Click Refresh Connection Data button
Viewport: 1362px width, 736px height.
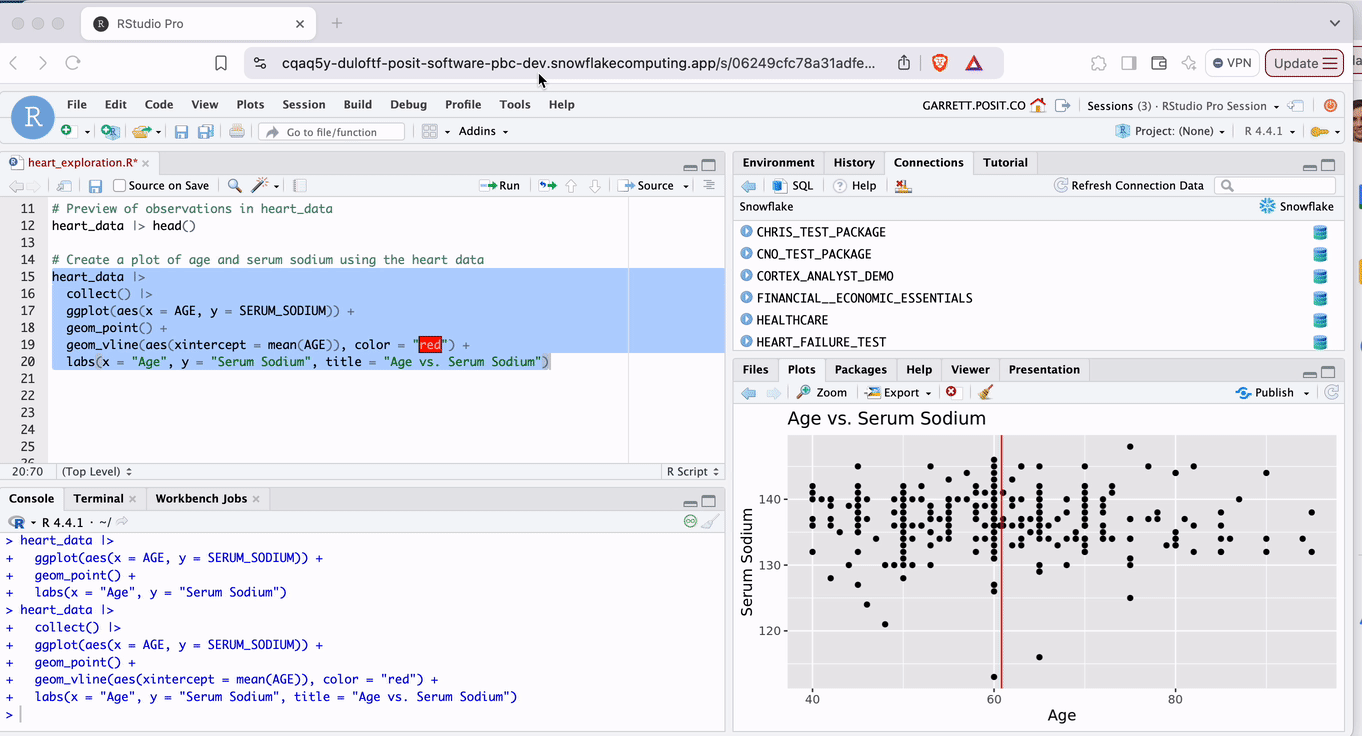point(1129,186)
